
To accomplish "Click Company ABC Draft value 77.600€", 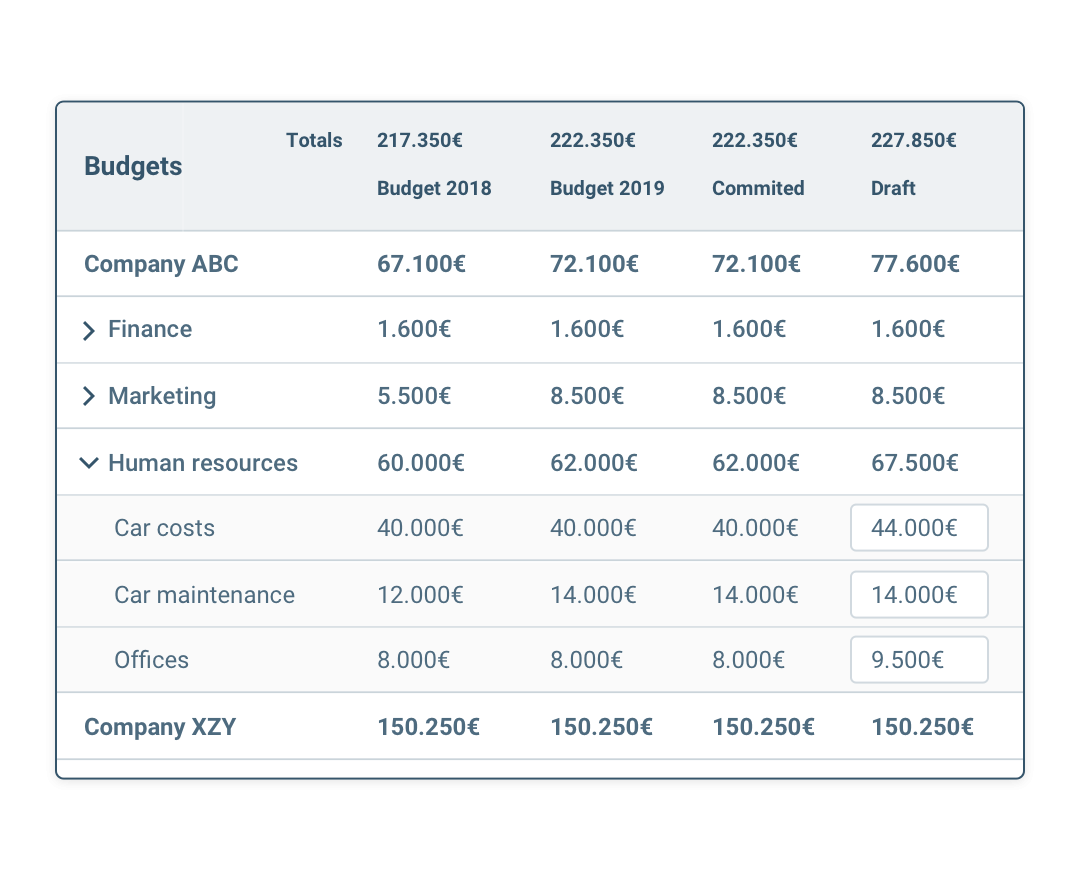I will coord(915,264).
